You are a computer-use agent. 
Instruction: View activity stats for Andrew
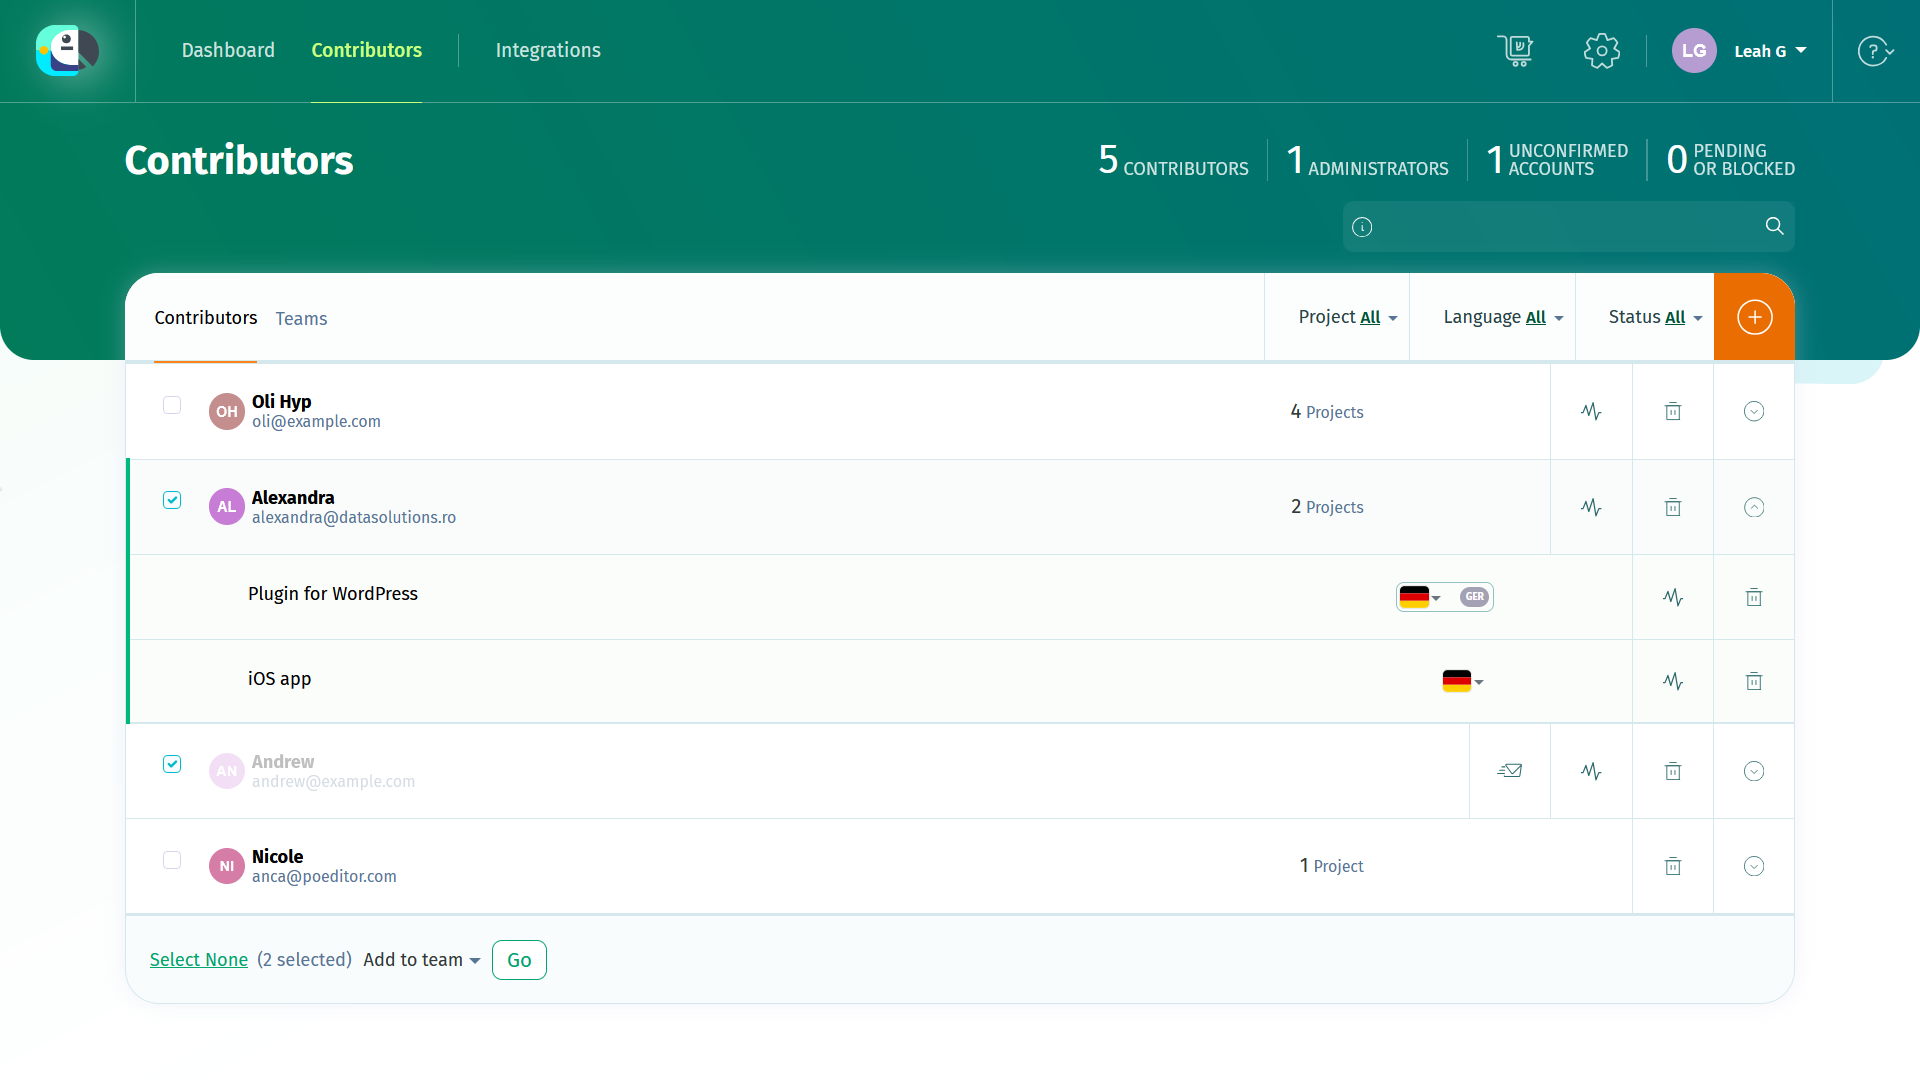click(x=1591, y=771)
